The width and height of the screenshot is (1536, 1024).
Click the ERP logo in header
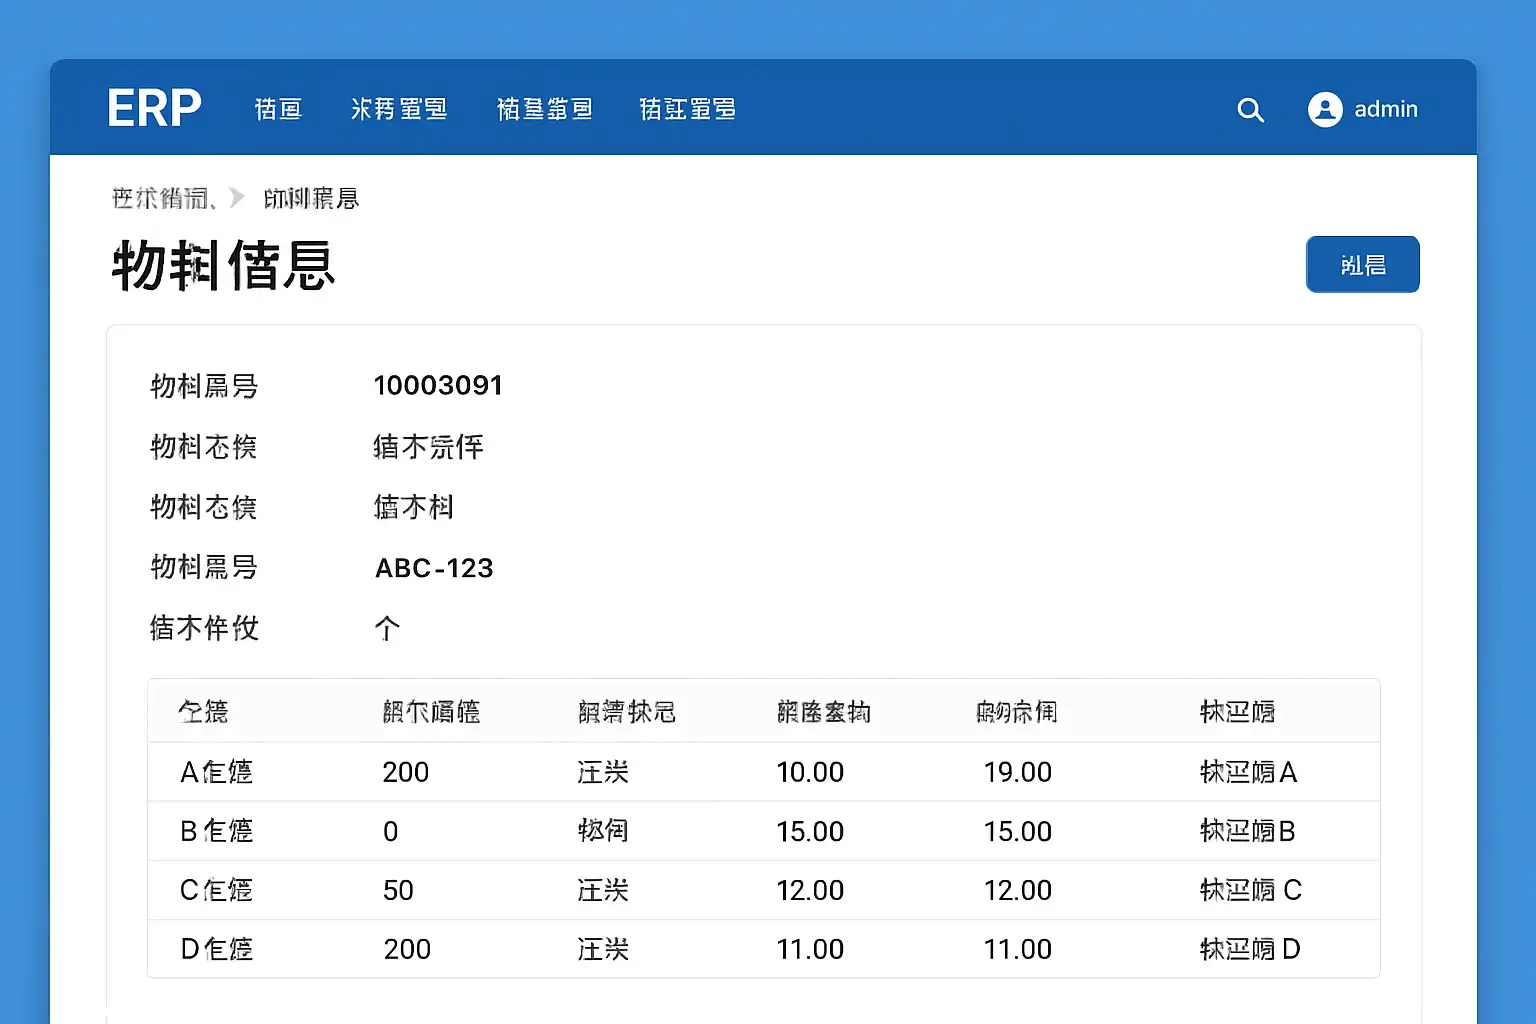pyautogui.click(x=154, y=109)
